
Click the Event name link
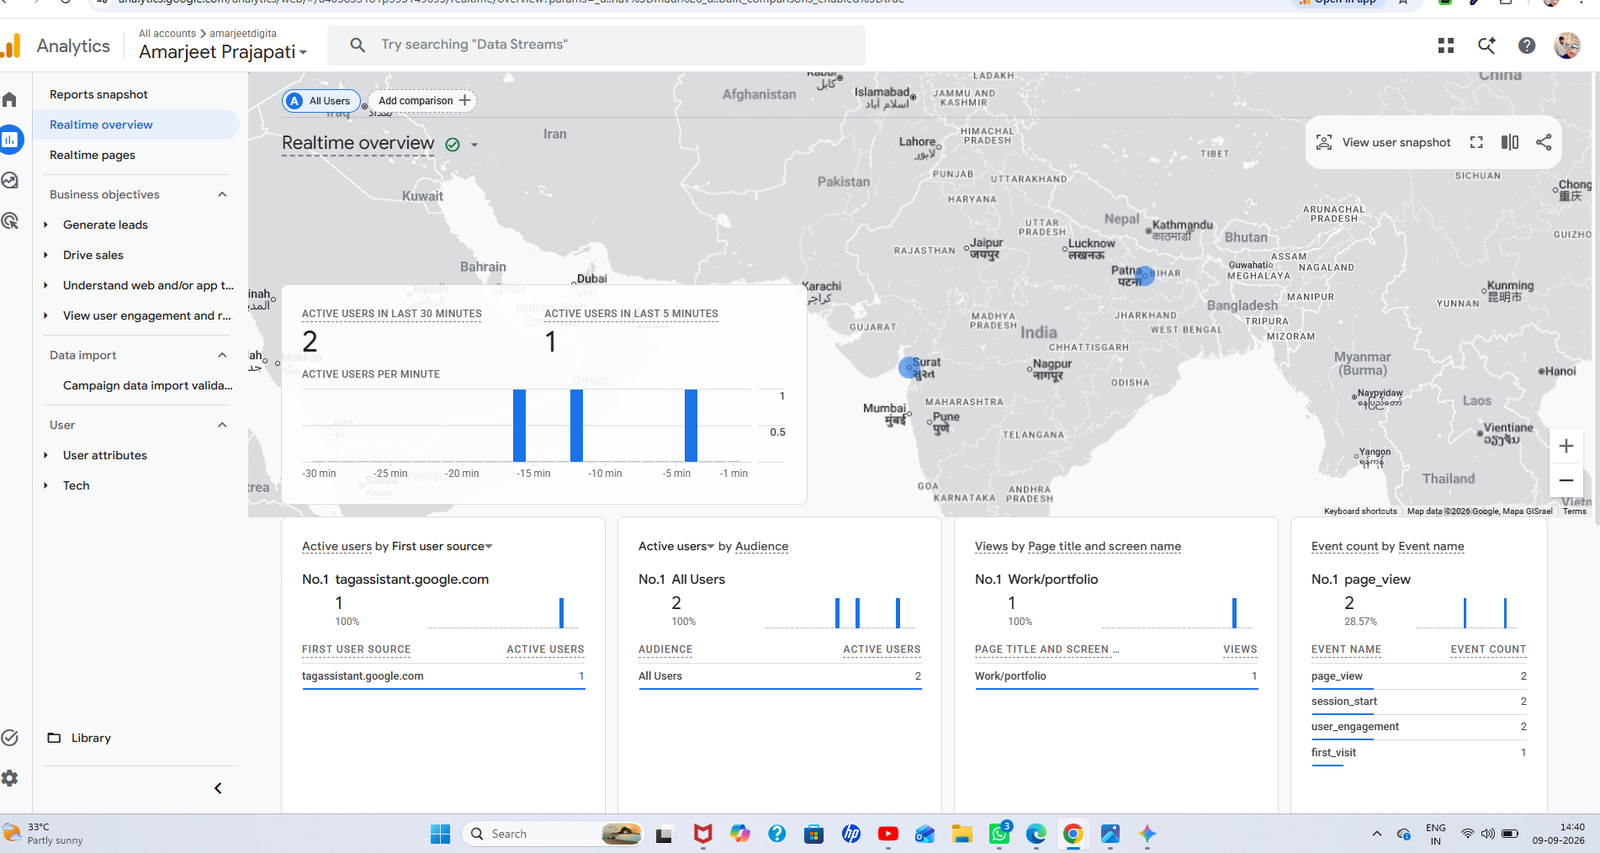[1431, 546]
